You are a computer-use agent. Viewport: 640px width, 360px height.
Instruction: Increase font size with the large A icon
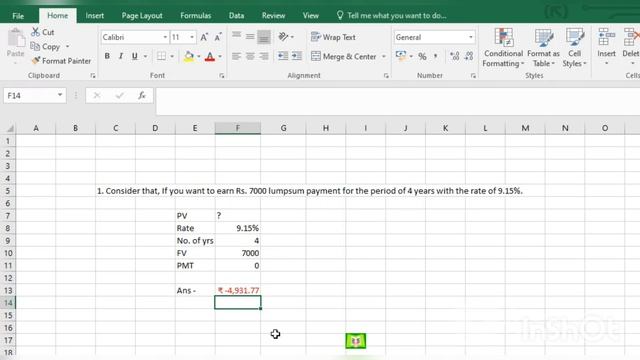(204, 37)
